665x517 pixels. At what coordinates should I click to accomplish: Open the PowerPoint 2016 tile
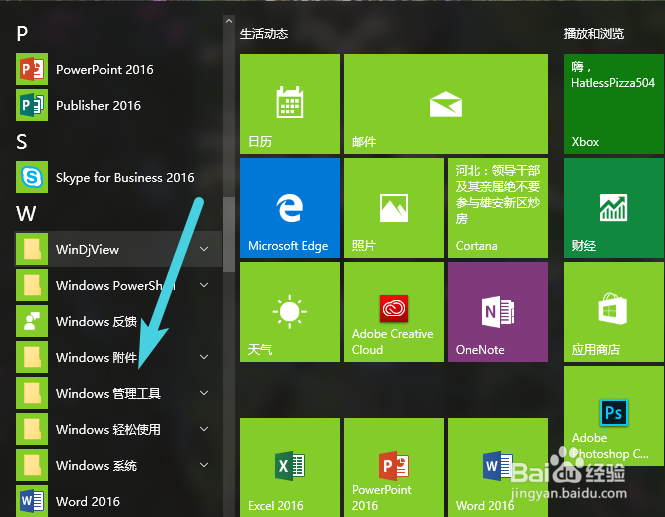click(394, 467)
